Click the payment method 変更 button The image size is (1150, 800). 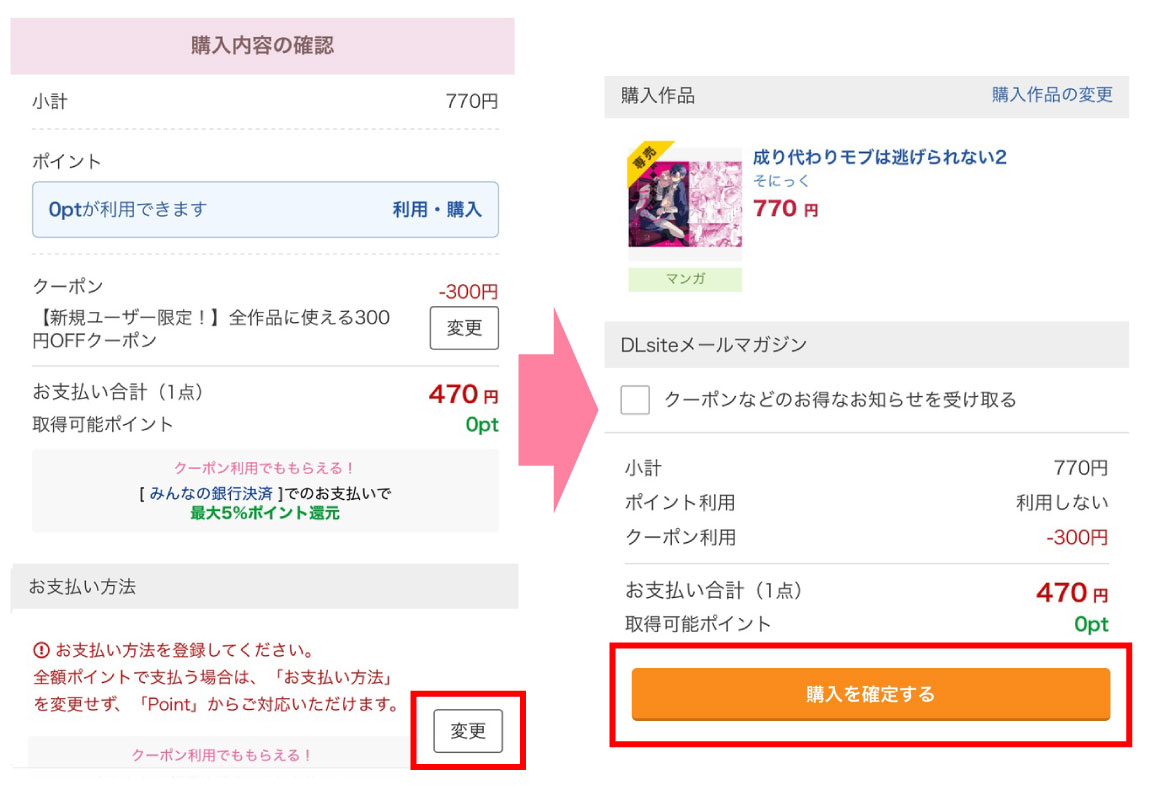pos(467,731)
